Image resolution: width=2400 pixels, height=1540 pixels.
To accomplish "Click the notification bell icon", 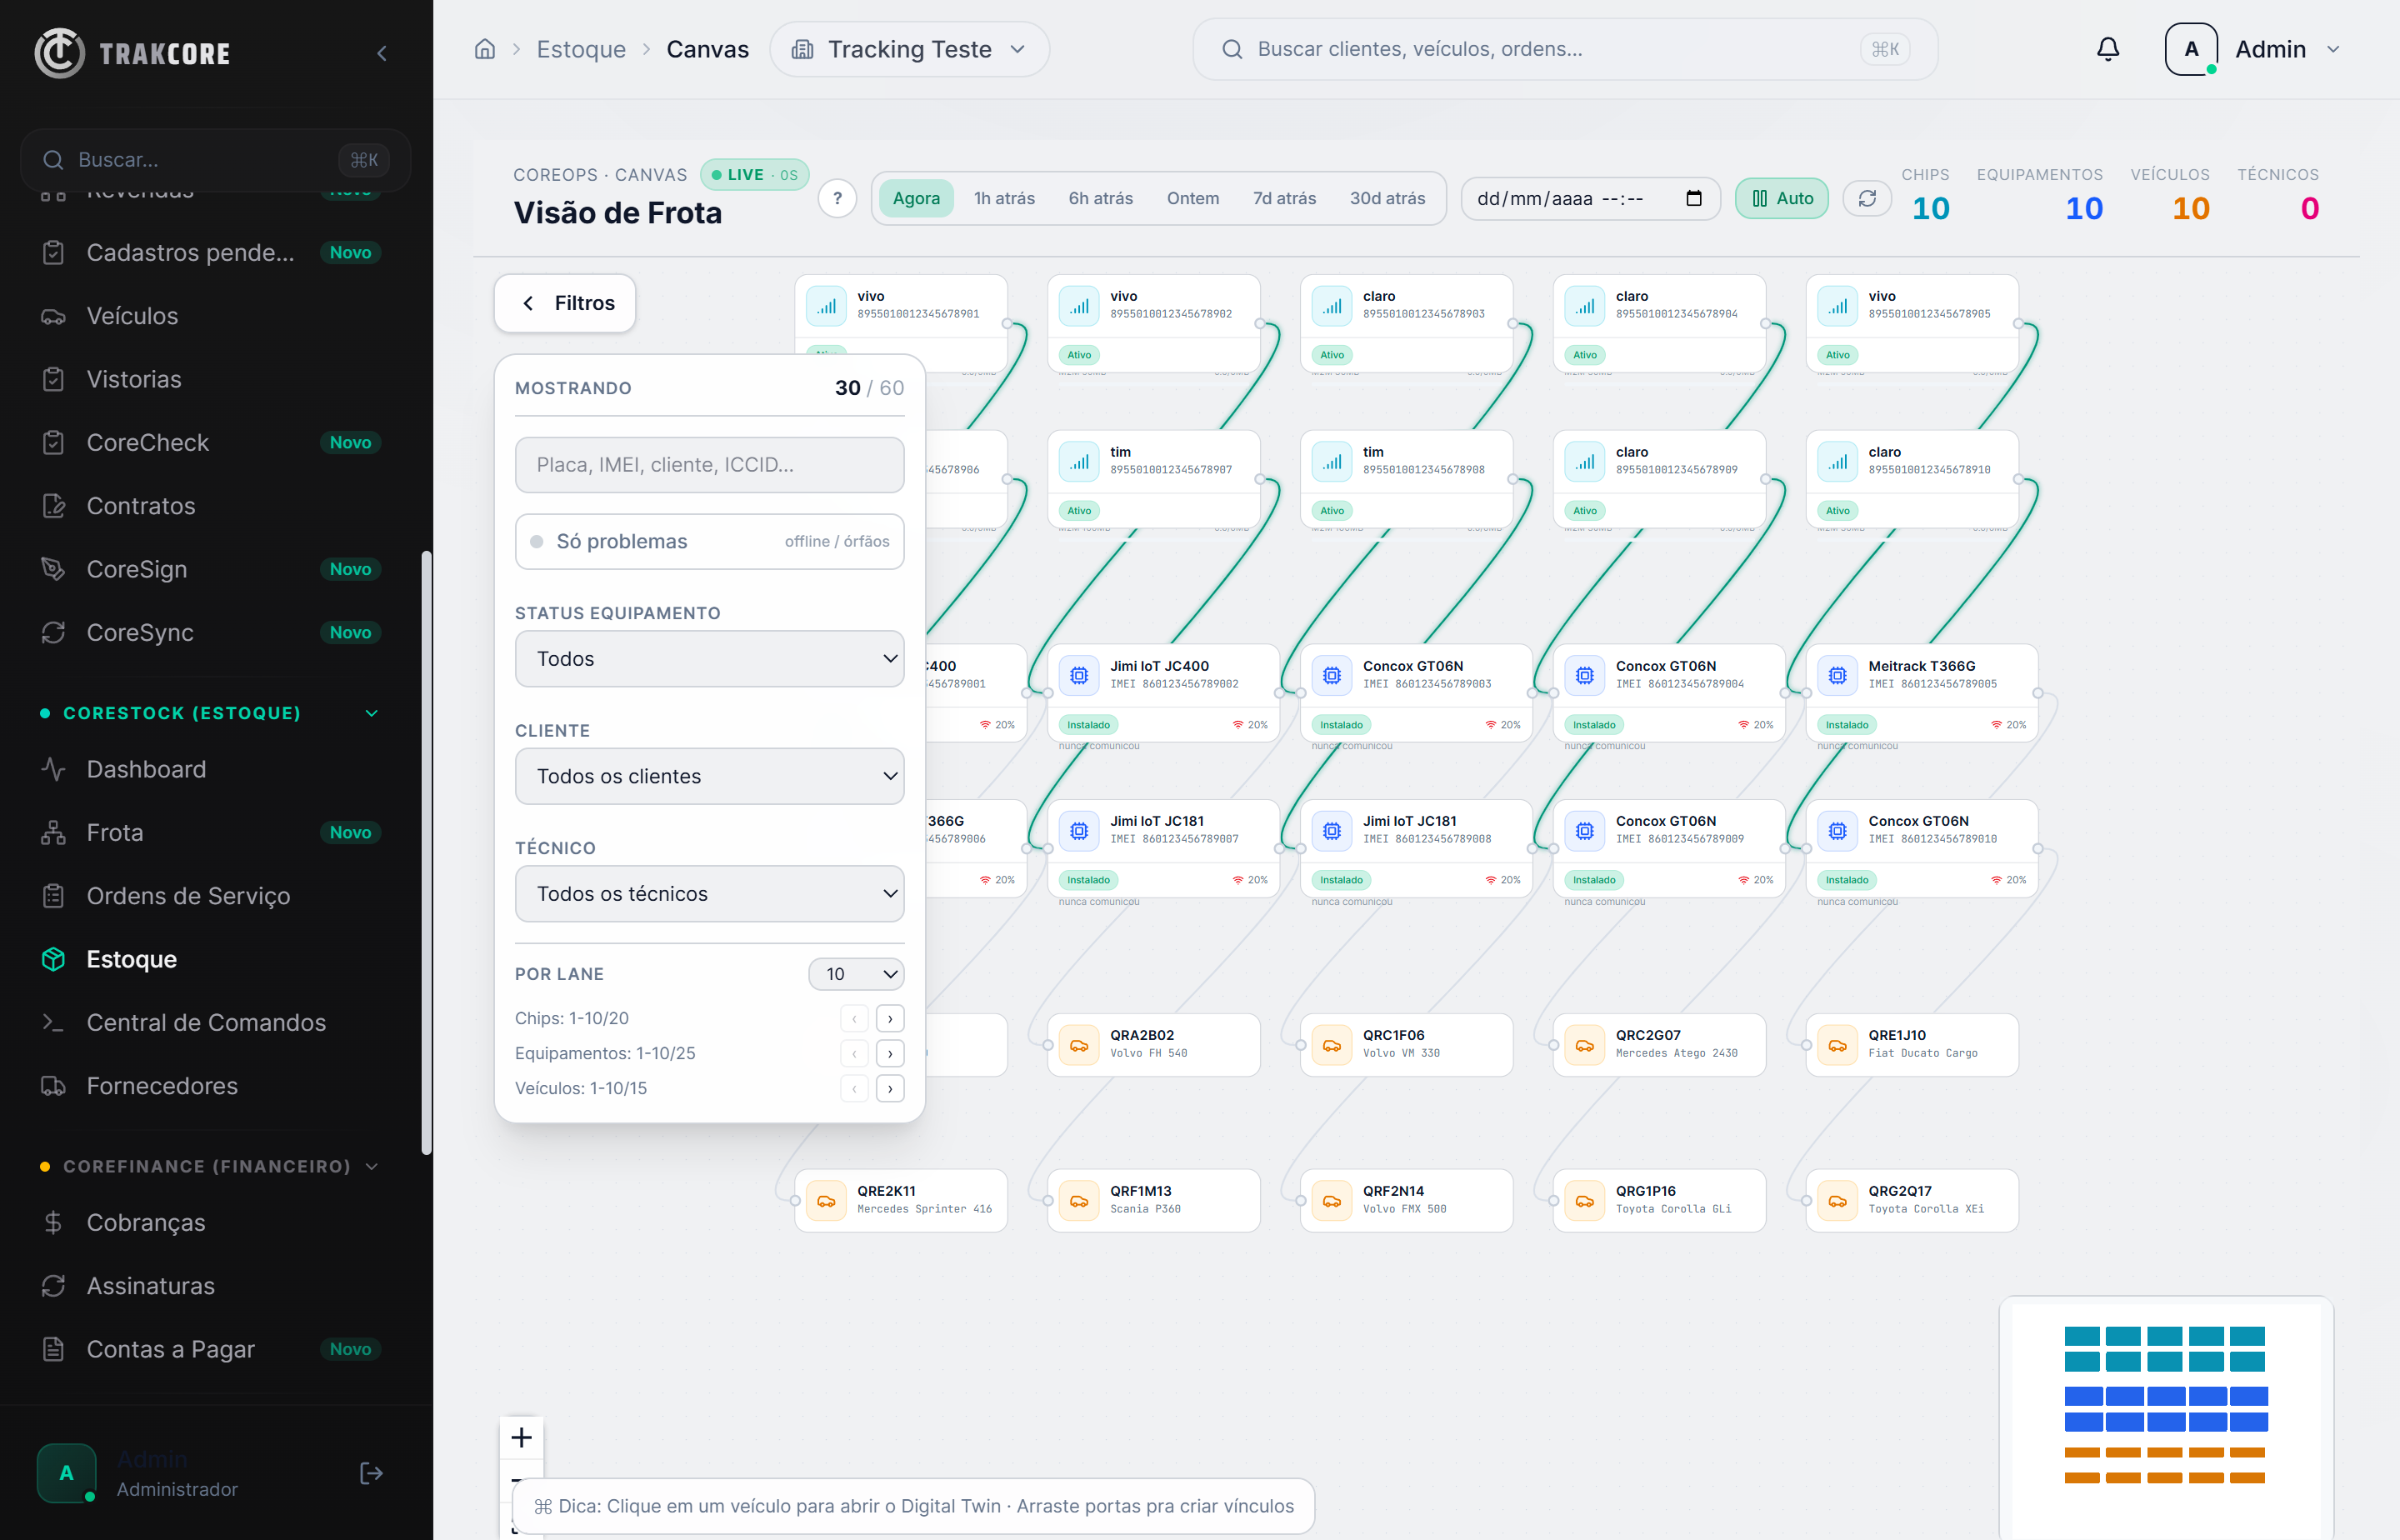I will (2108, 49).
